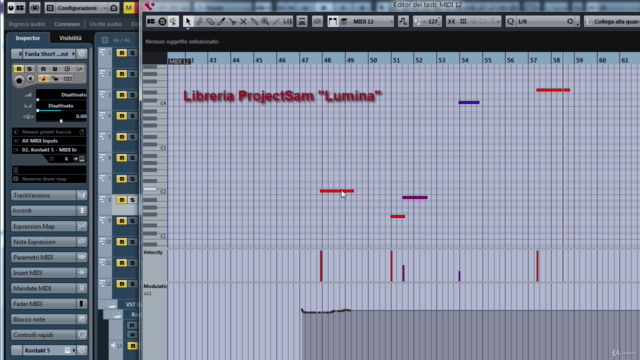
Task: Enable Read automation R in inspector
Action: [43, 69]
